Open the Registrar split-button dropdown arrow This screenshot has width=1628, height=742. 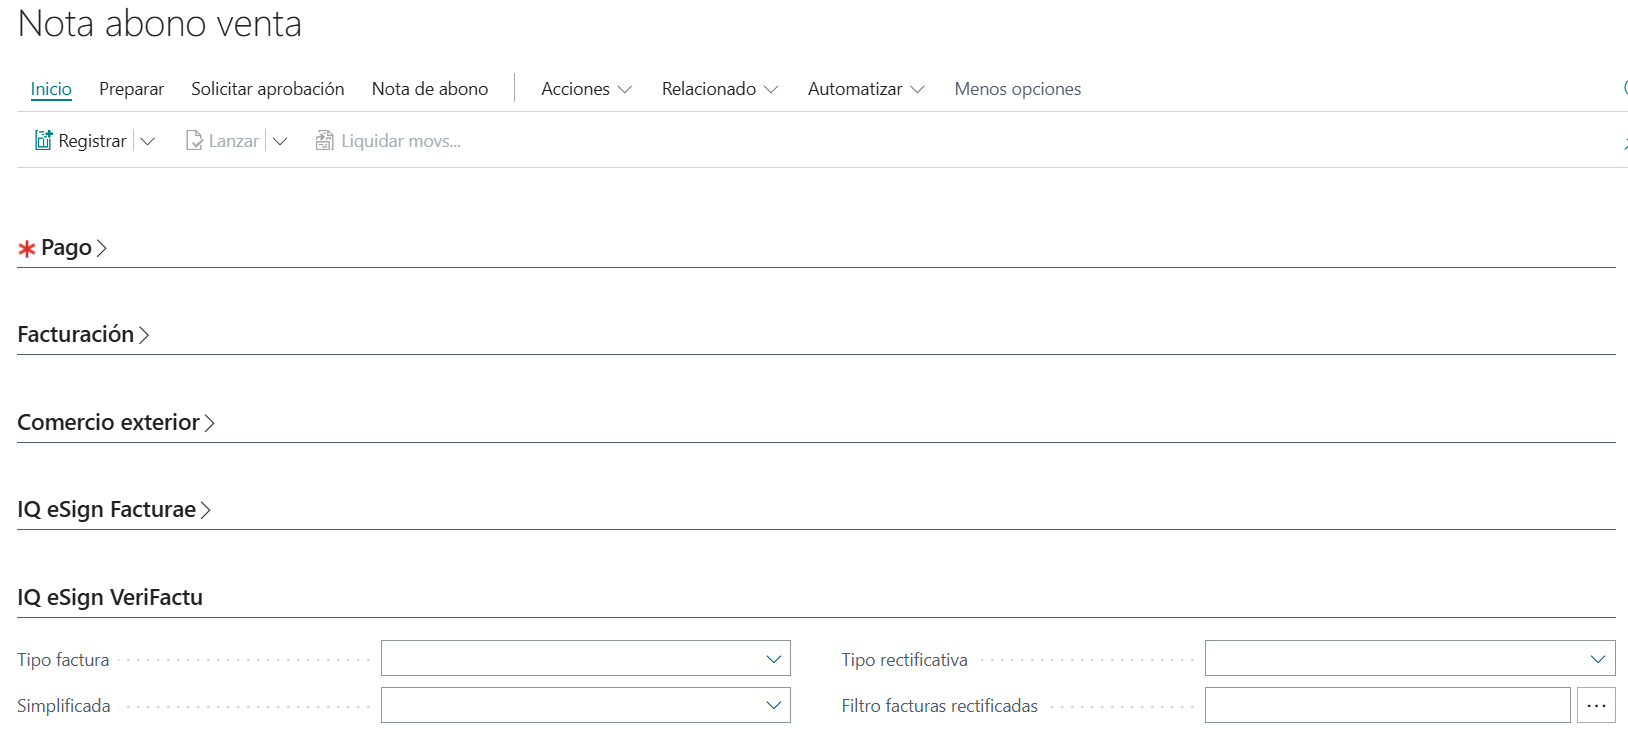pos(148,141)
